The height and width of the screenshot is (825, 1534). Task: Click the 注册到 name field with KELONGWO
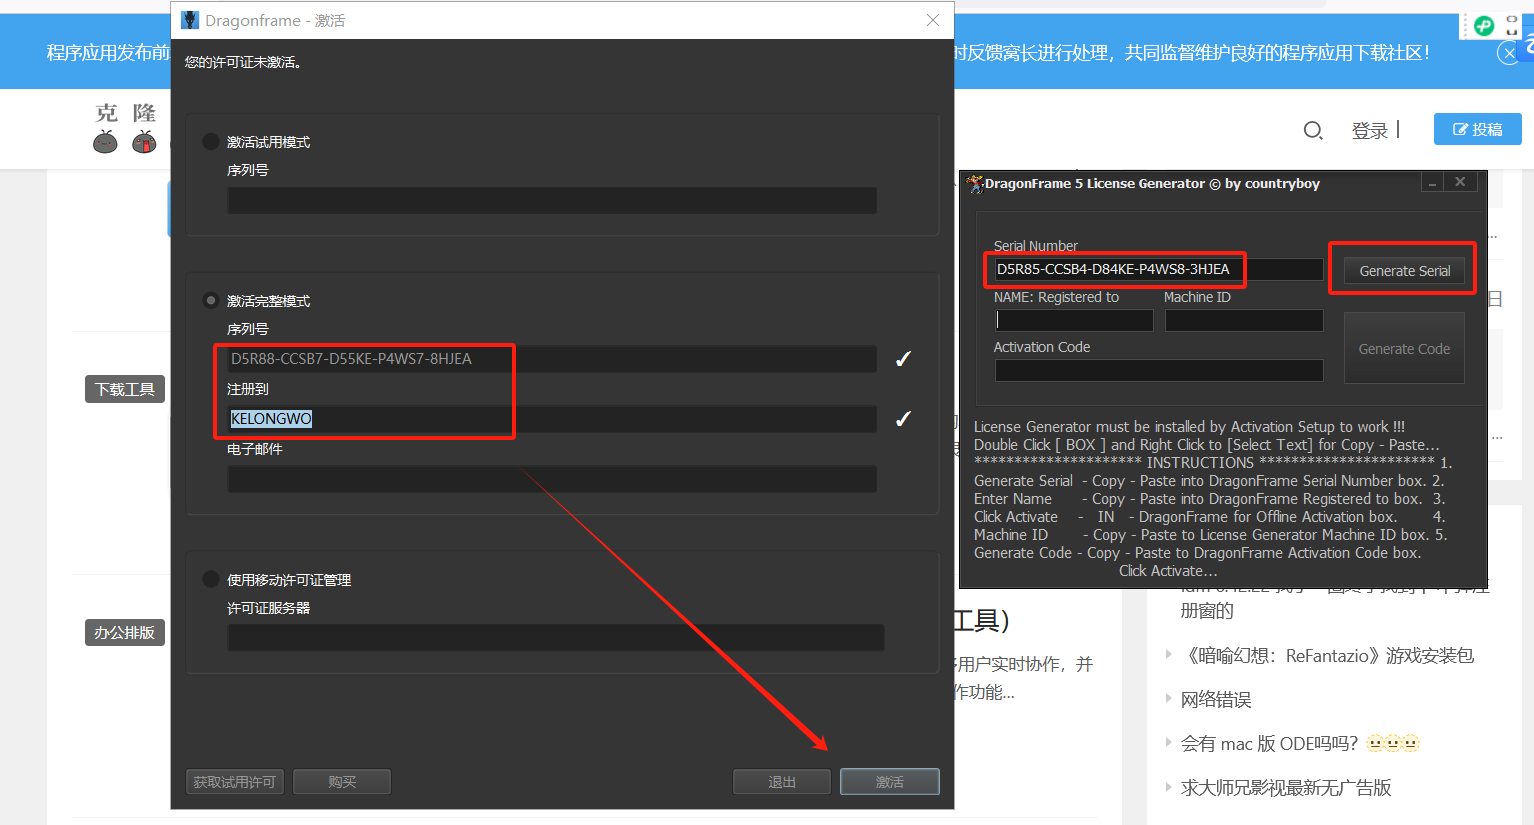click(552, 418)
